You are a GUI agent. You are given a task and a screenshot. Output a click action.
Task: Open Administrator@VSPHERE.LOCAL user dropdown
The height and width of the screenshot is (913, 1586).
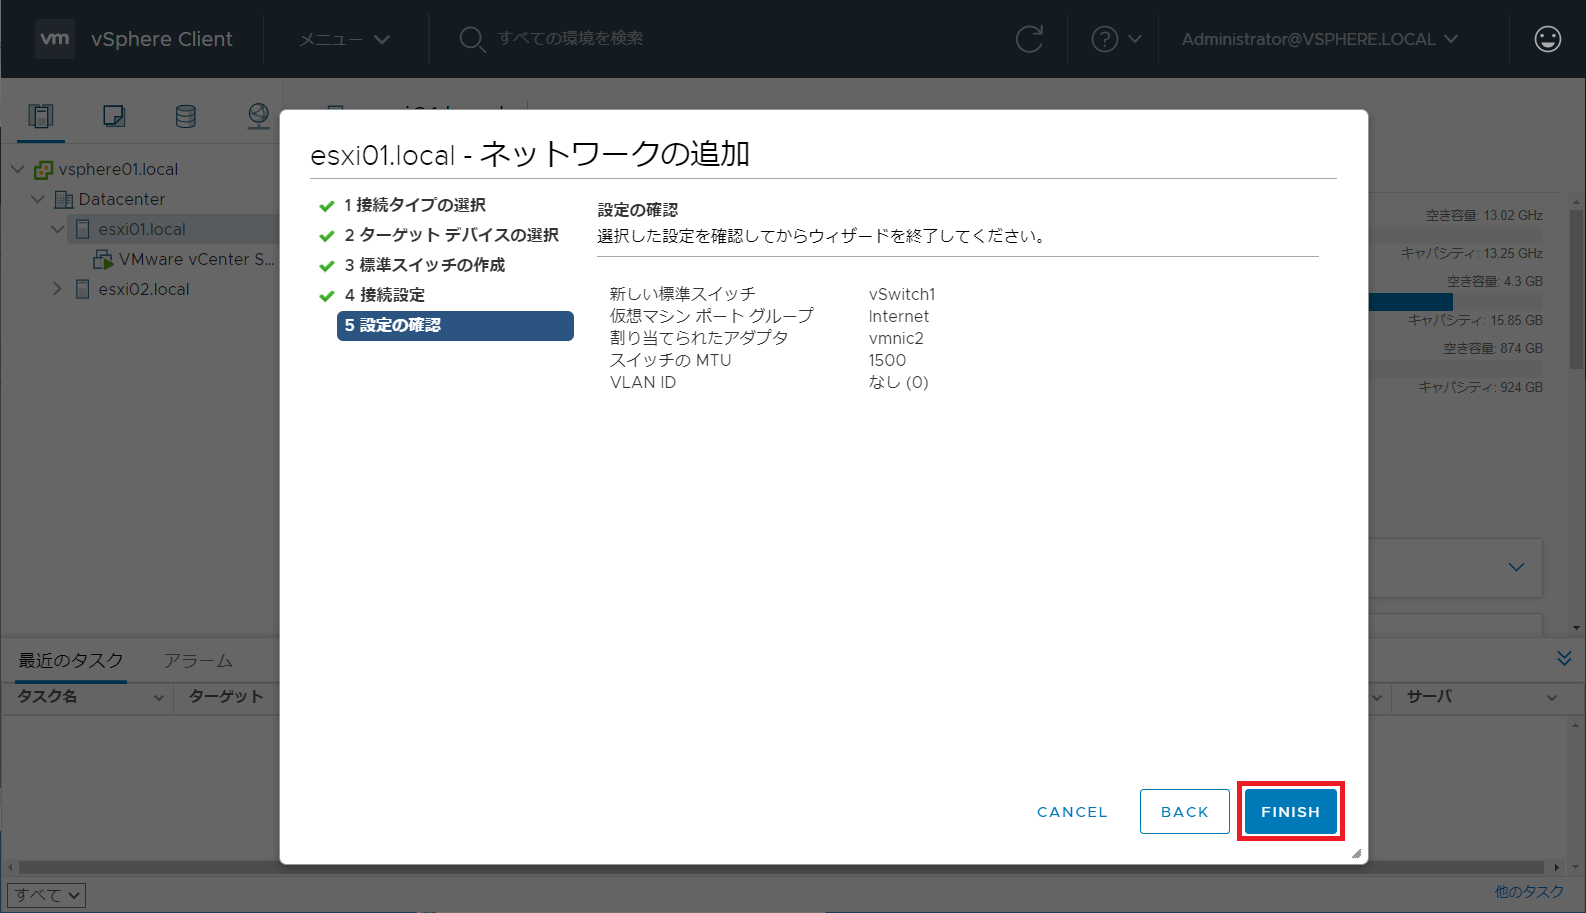(1319, 39)
